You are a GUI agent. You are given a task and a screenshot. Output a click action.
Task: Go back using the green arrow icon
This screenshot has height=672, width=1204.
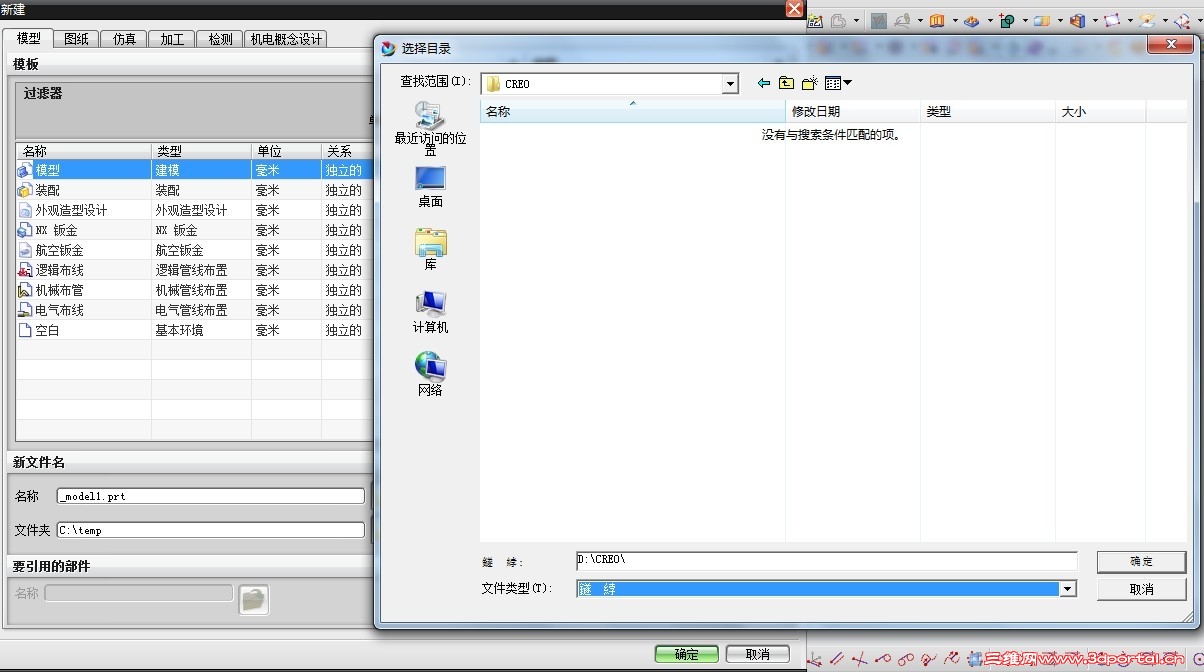[764, 83]
